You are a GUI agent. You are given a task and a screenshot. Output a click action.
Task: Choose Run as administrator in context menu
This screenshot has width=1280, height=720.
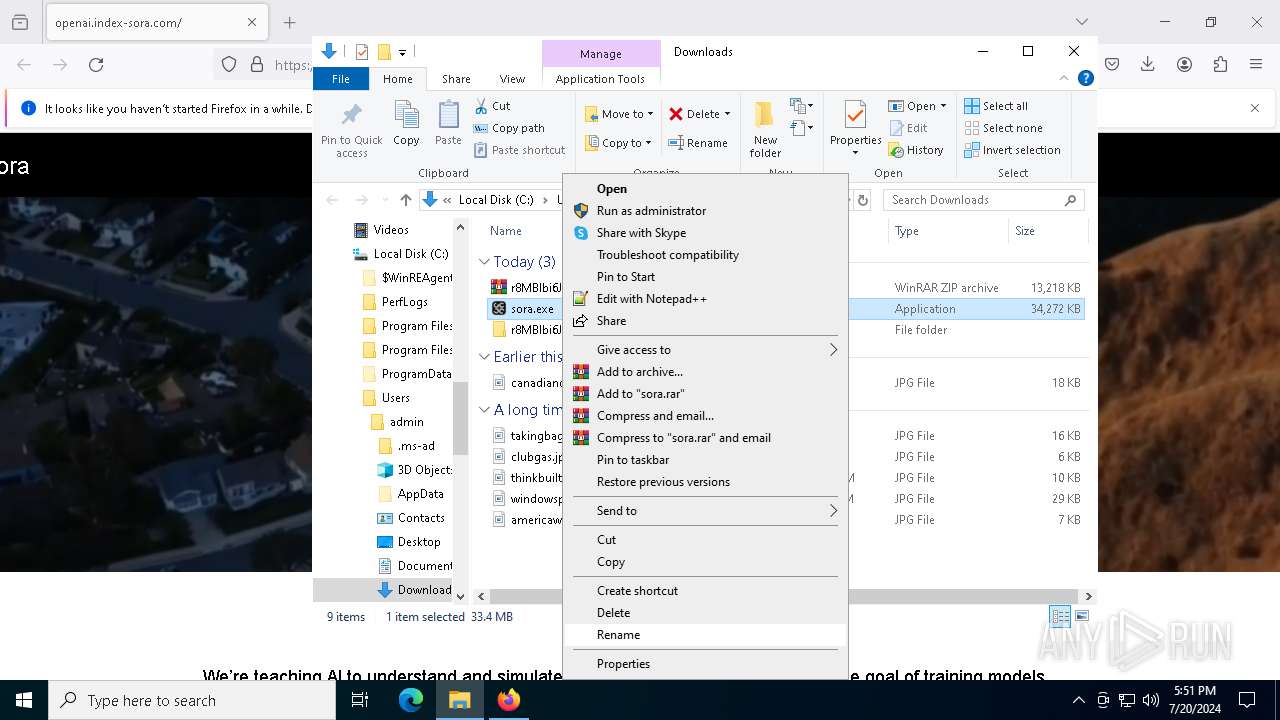click(706, 211)
